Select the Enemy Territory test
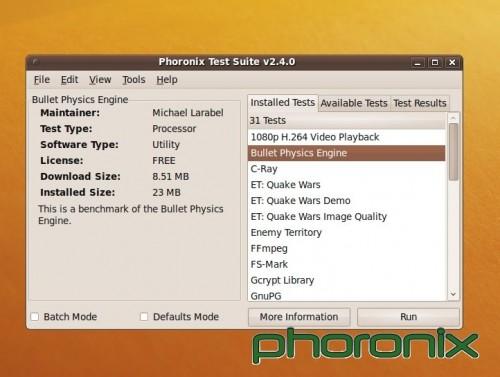500x377 pixels. (347, 233)
